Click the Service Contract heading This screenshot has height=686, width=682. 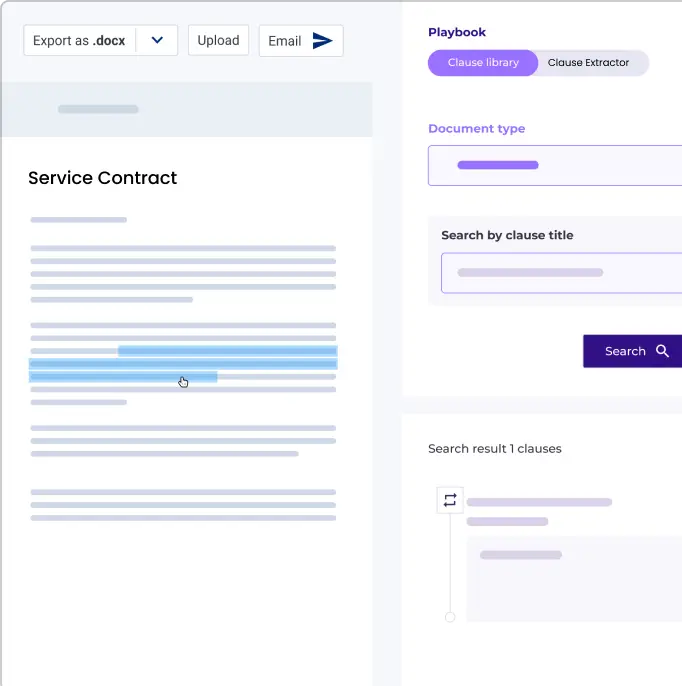tap(102, 178)
